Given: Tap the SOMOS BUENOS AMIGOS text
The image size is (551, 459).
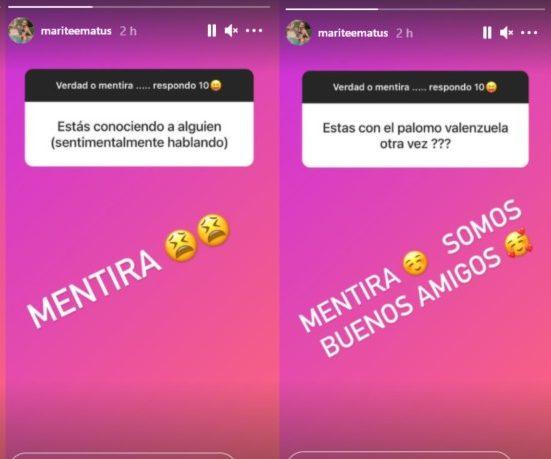Looking at the screenshot, I should click(x=422, y=278).
